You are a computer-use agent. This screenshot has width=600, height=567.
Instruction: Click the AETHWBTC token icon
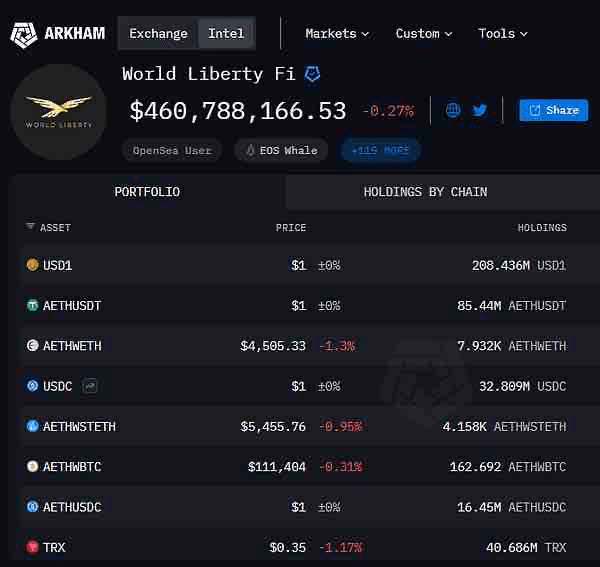pos(33,466)
